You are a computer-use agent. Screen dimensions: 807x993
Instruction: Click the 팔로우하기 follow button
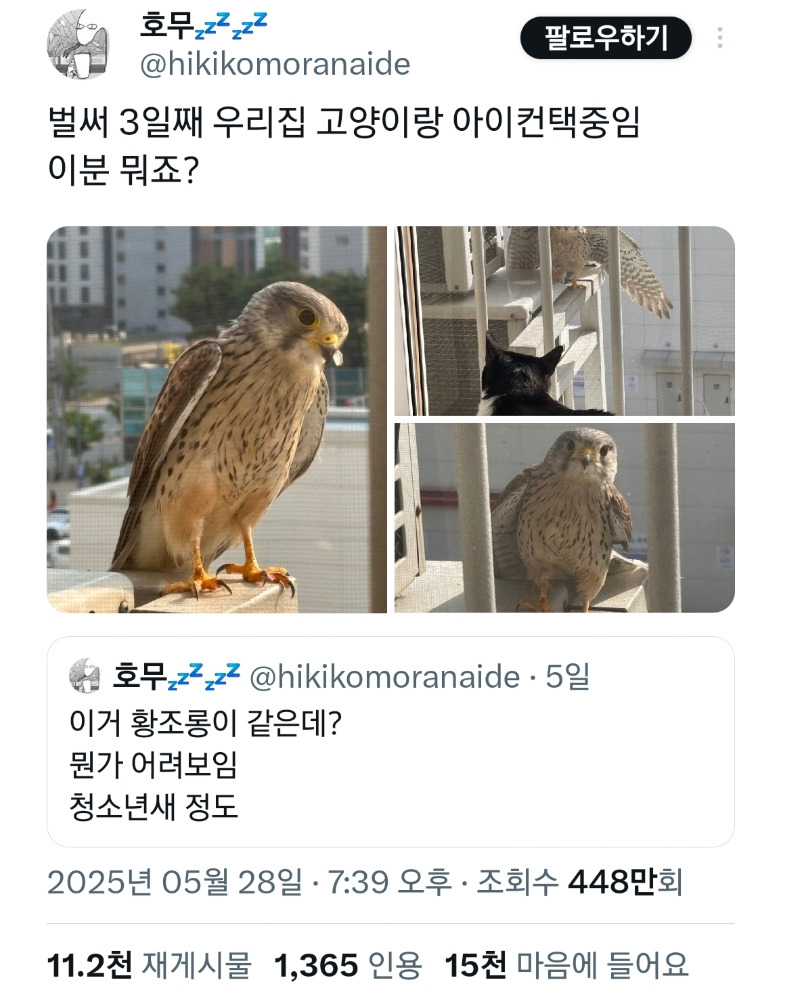[606, 38]
